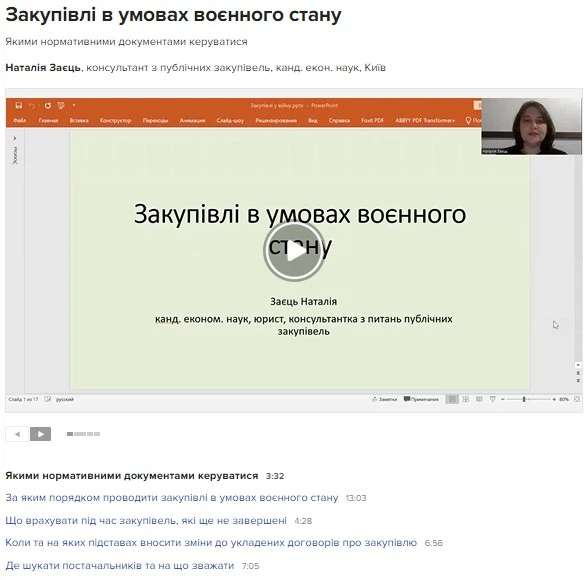The width and height of the screenshot is (585, 580).
Task: Click the Save icon in PowerPoint quick access toolbar
Action: [18, 106]
